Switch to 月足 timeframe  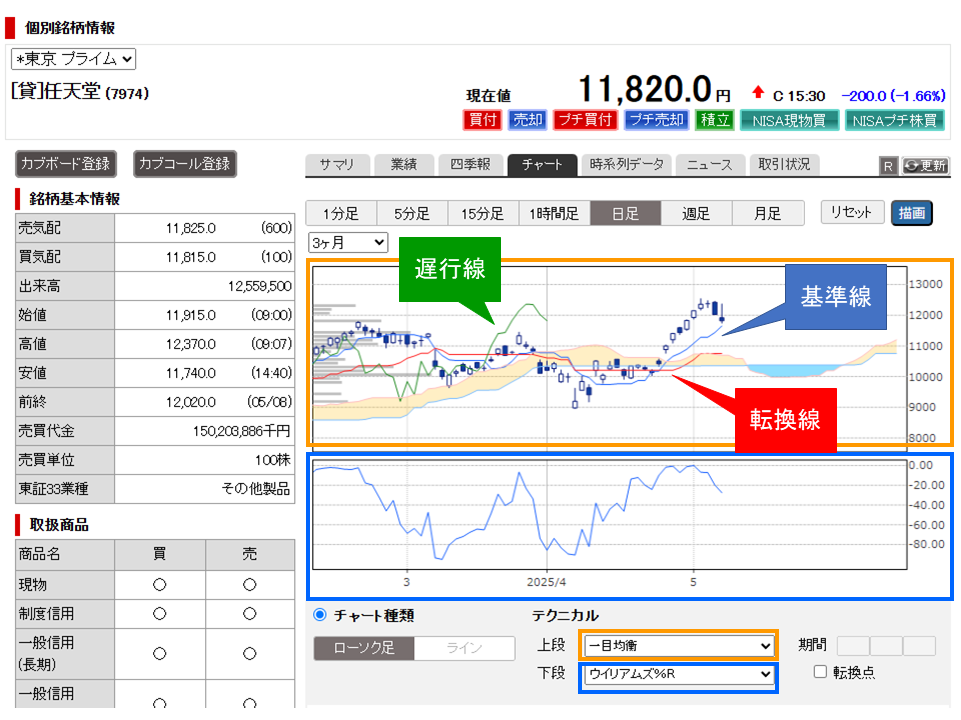pyautogui.click(x=767, y=213)
